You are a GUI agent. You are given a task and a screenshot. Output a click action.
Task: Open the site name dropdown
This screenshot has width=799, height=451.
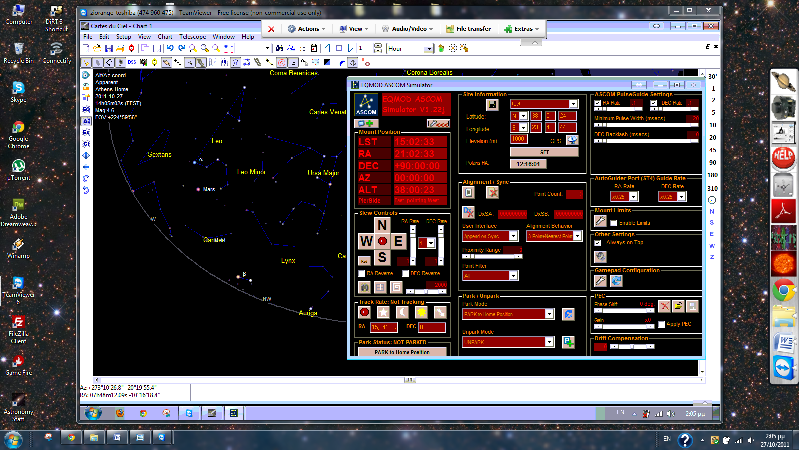coord(544,103)
